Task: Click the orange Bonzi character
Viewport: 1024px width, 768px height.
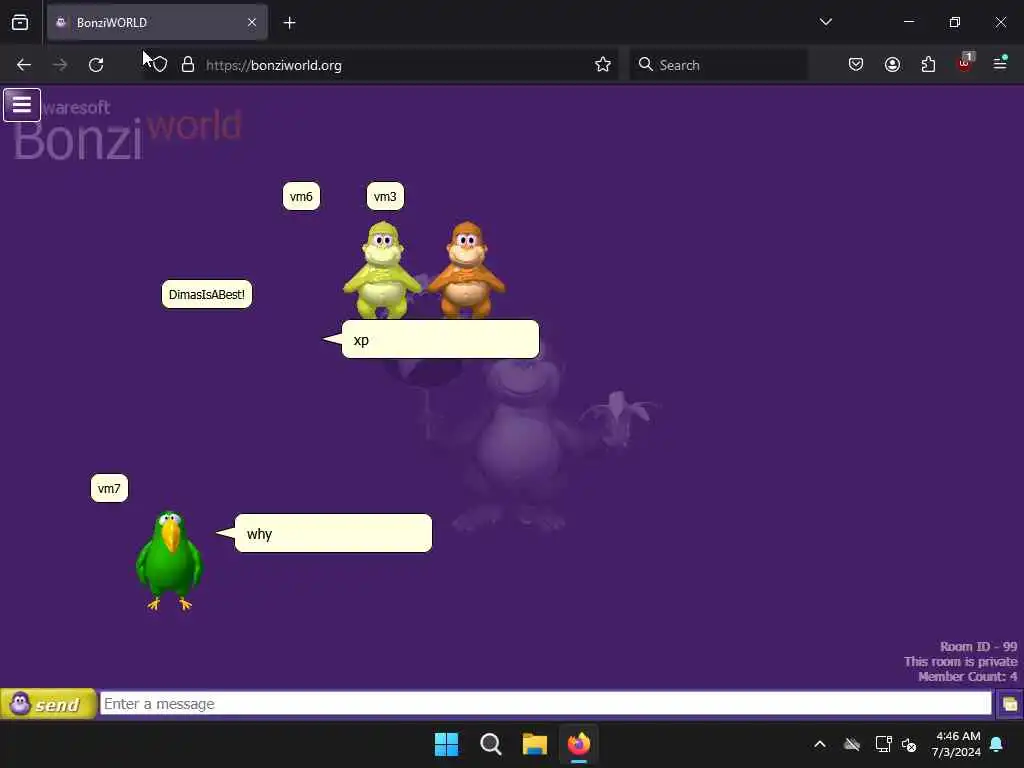Action: pyautogui.click(x=466, y=270)
